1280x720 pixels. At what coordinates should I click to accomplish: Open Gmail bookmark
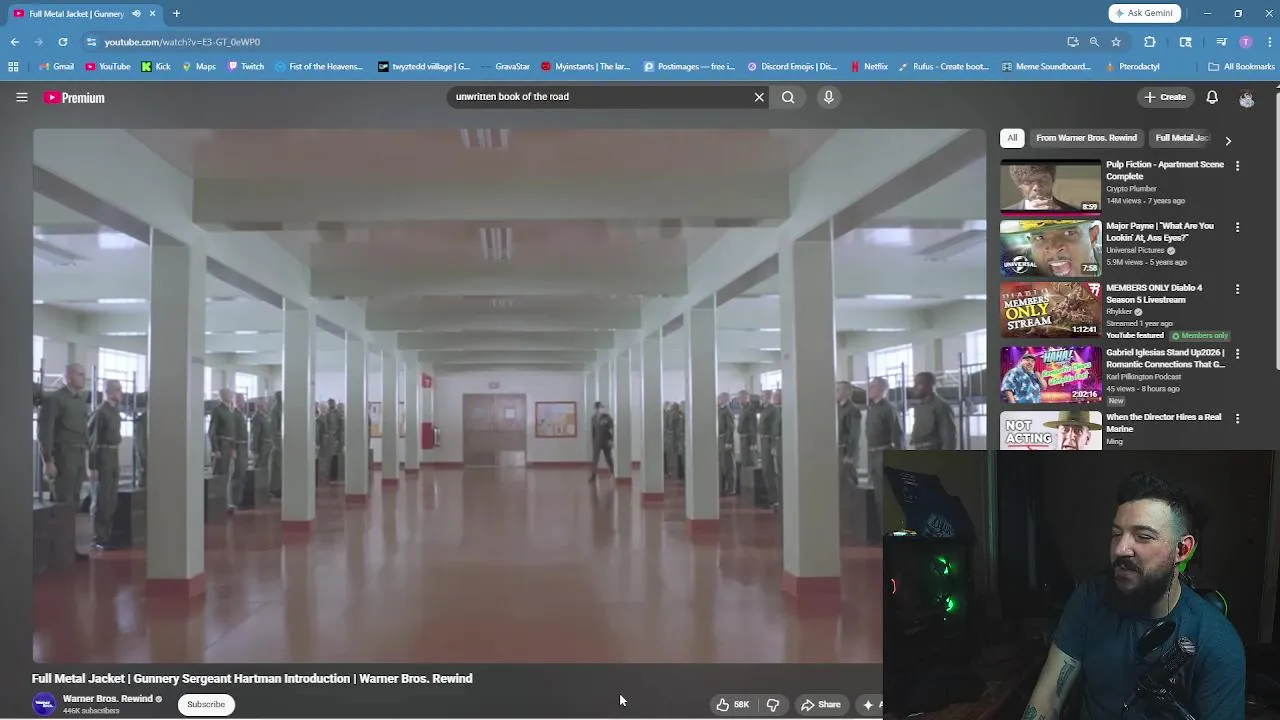[57, 67]
